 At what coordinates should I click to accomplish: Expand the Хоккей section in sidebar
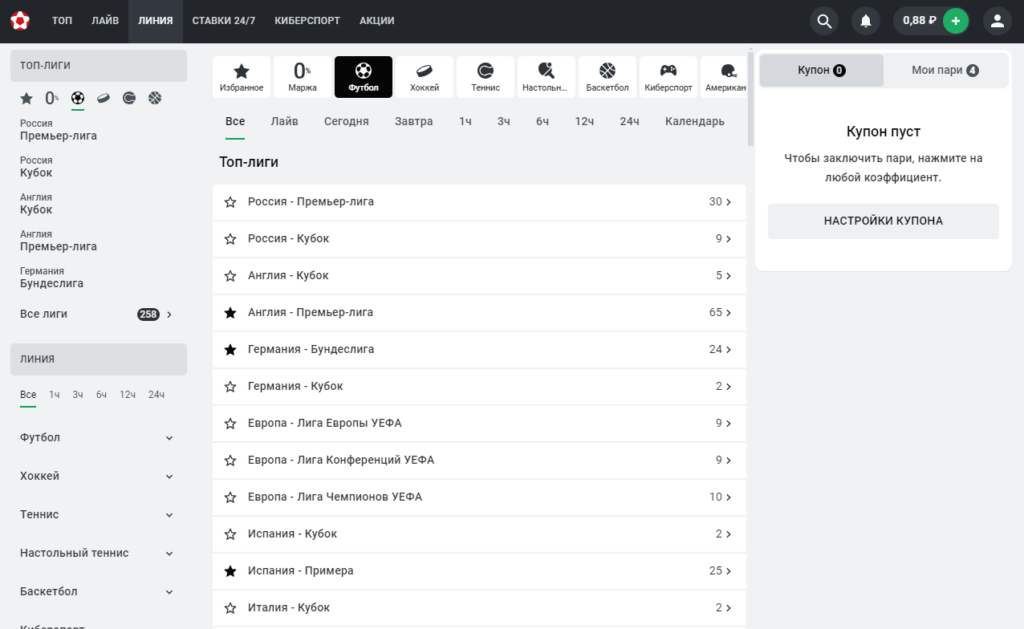click(x=97, y=476)
